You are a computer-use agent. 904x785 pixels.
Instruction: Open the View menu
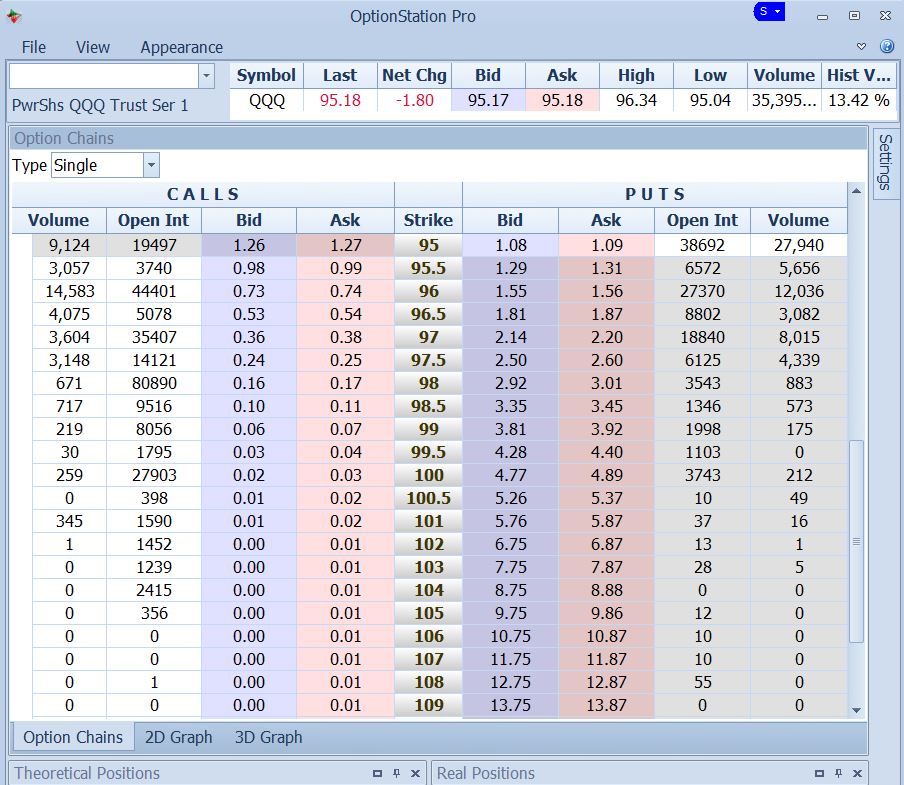93,47
